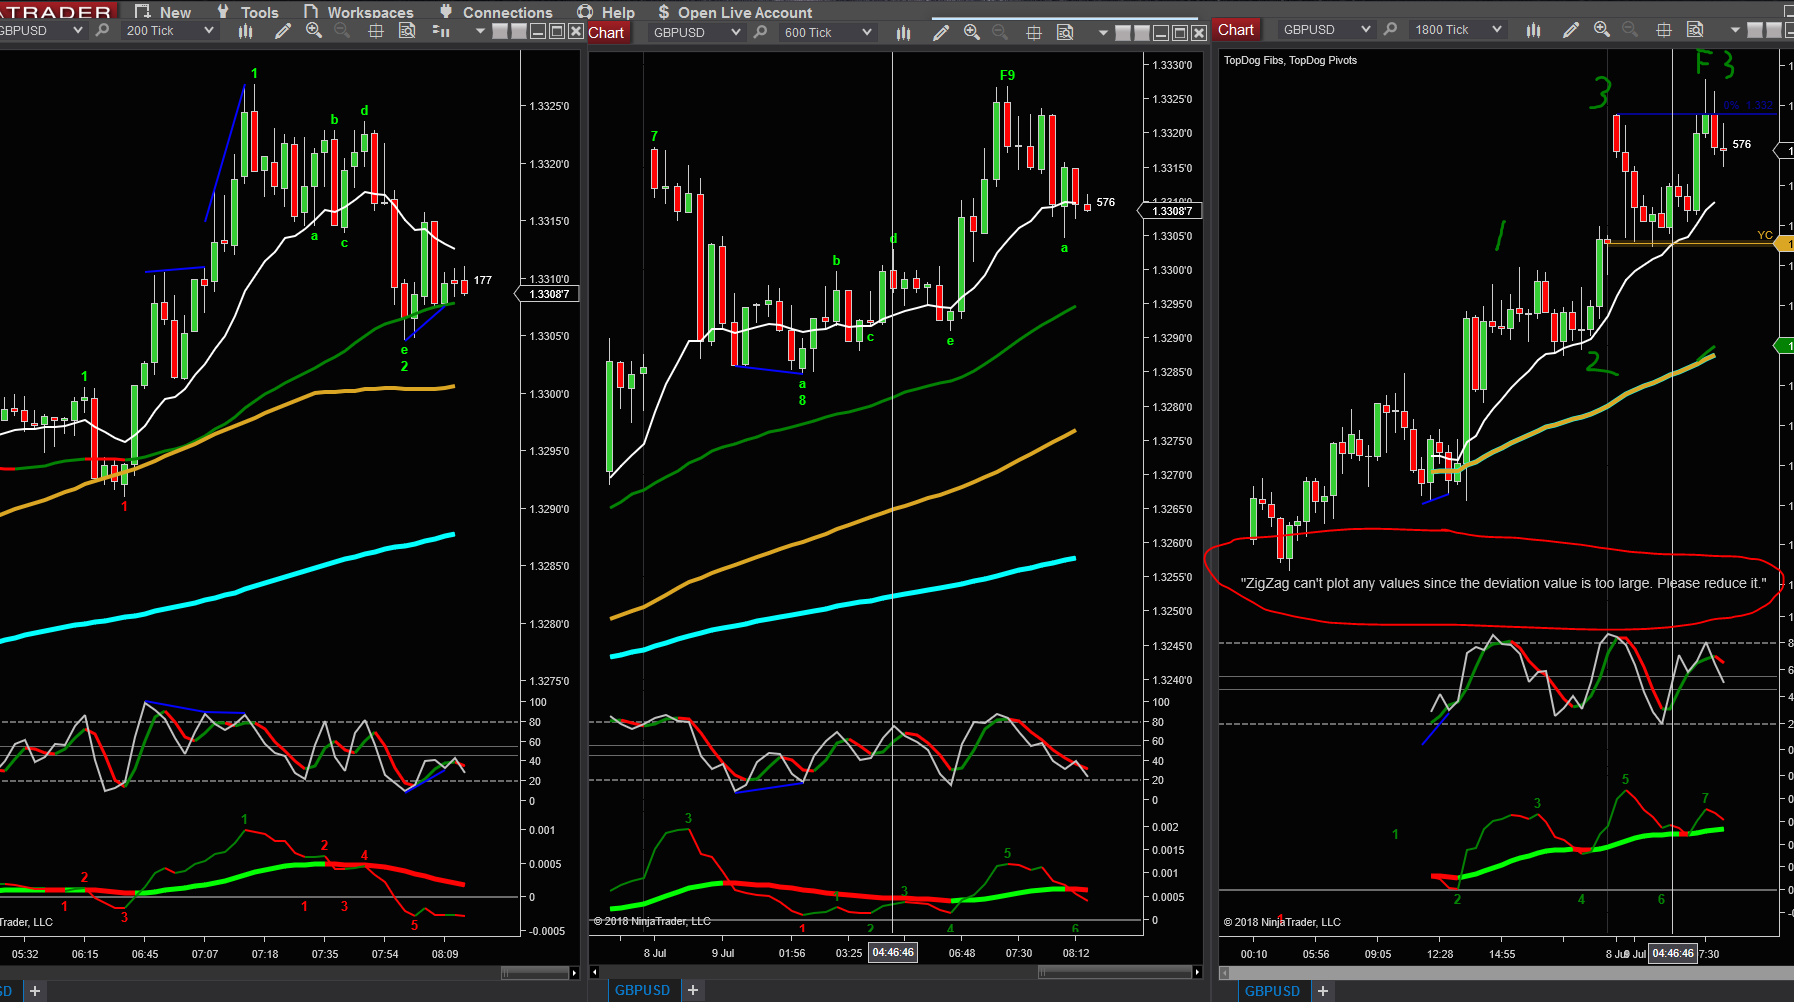Image resolution: width=1794 pixels, height=1002 pixels.
Task: Click the 04:46:46 time marker on 1800 Tick chart
Action: [1673, 953]
